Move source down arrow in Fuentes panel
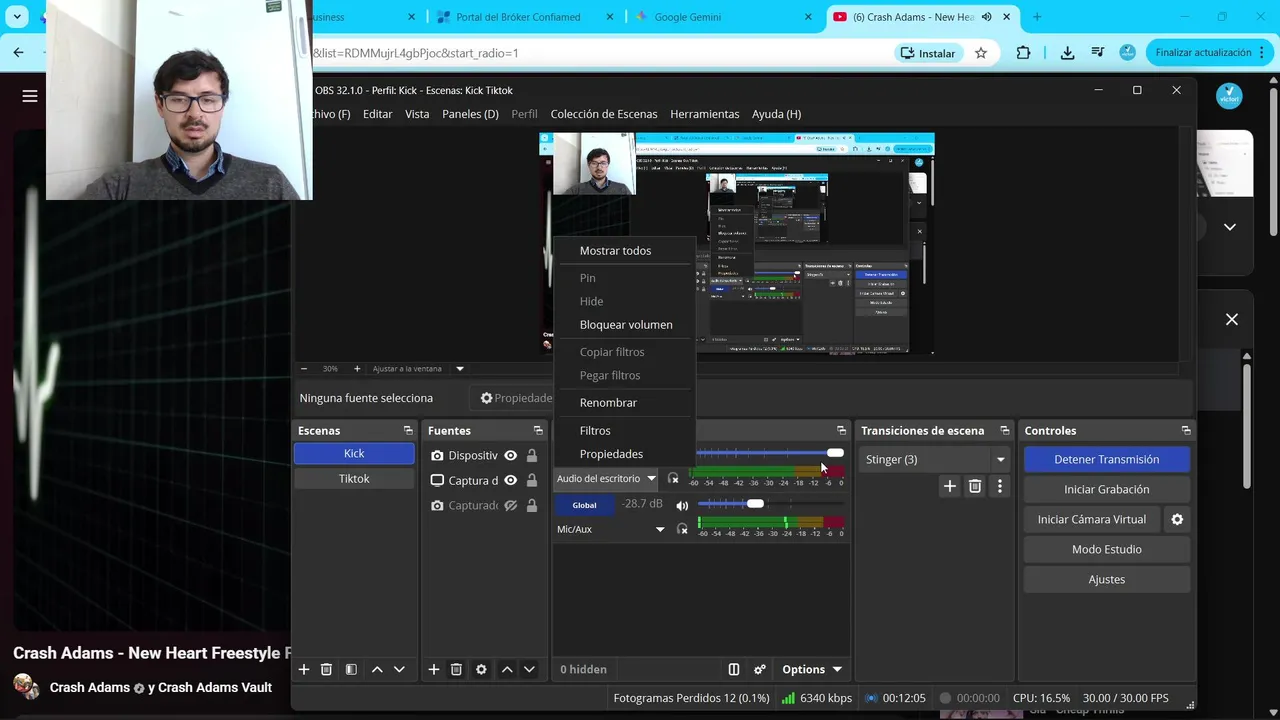The height and width of the screenshot is (720, 1280). [x=529, y=669]
